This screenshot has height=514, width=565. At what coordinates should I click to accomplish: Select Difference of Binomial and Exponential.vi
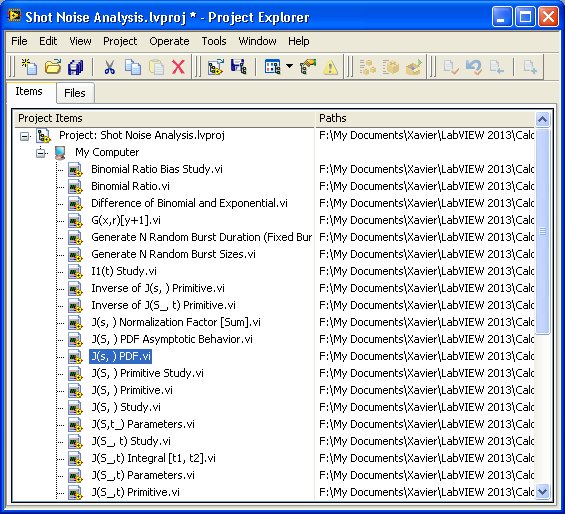[189, 203]
